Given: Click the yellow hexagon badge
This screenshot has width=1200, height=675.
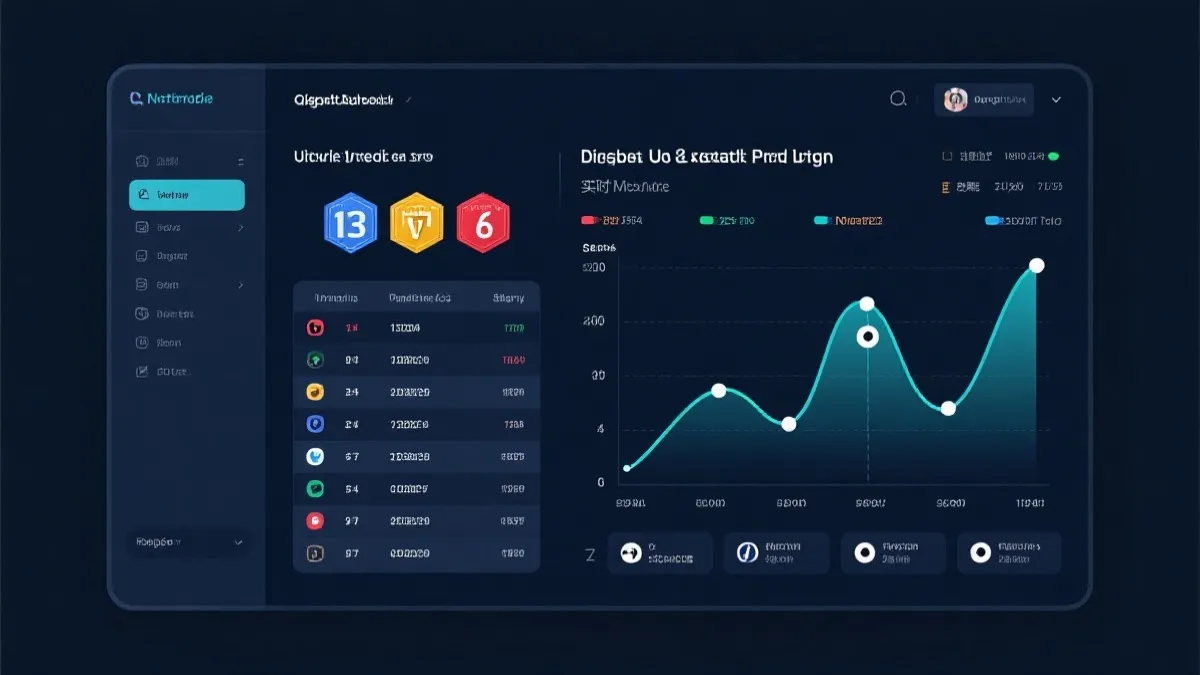Looking at the screenshot, I should point(417,224).
